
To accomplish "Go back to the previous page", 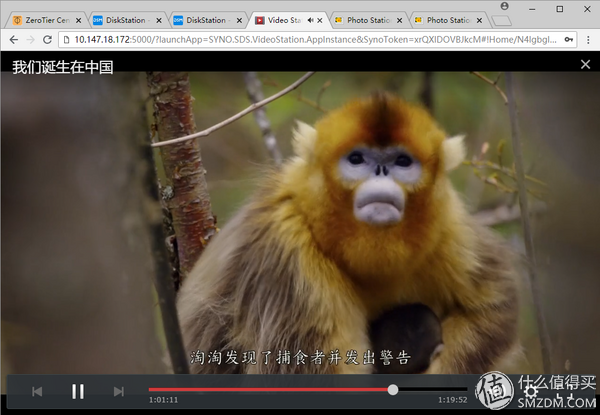I will click(x=13, y=39).
